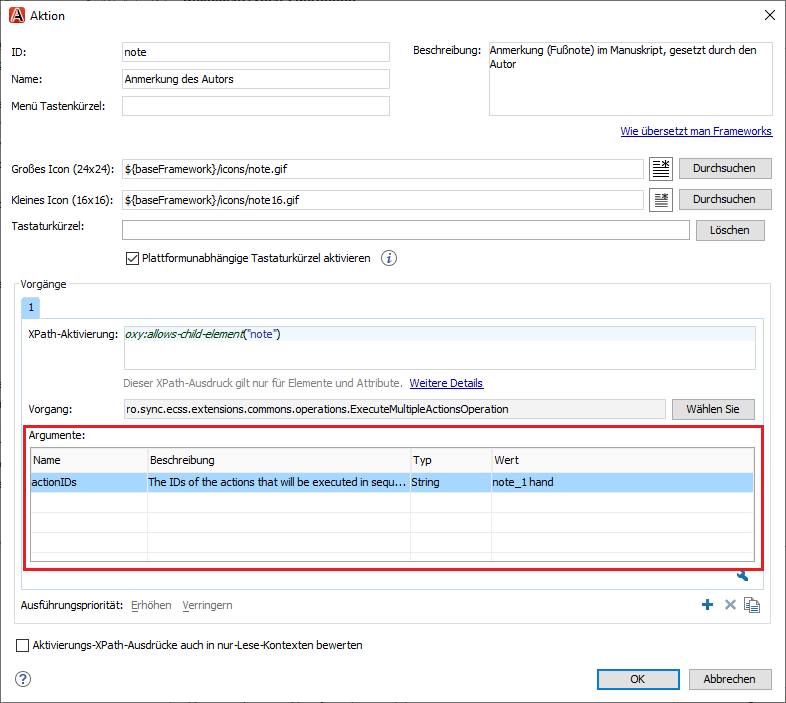This screenshot has width=786, height=703.
Task: Select the actionIDs argument name cell
Action: (89, 482)
